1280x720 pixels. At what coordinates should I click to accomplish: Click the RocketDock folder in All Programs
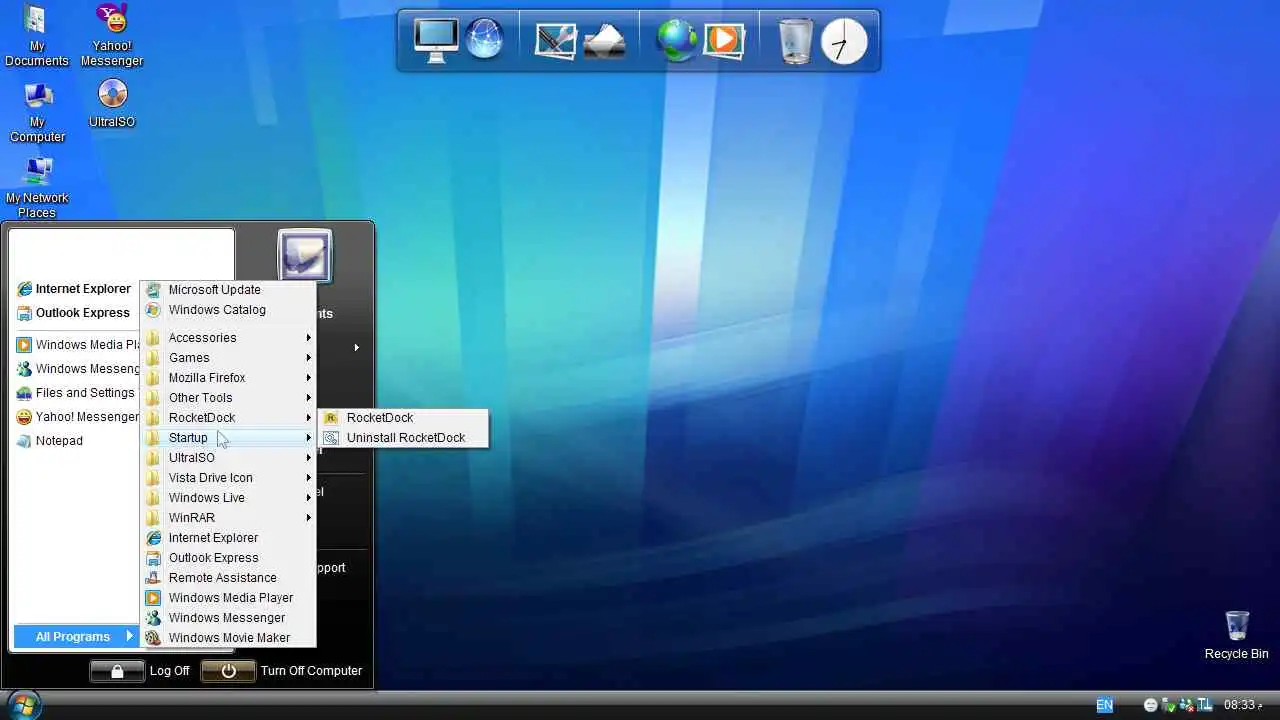(228, 418)
